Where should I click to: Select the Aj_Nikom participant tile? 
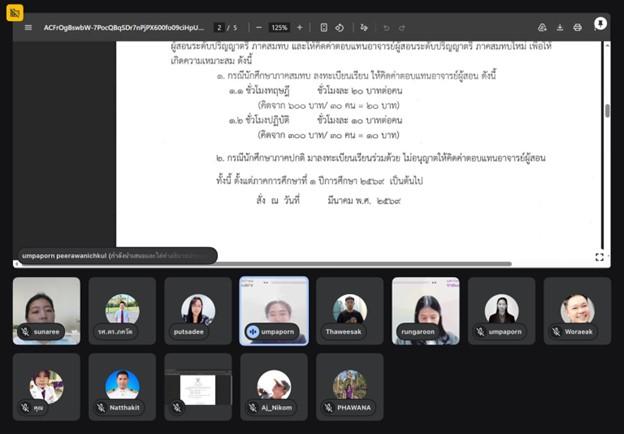pyautogui.click(x=274, y=387)
